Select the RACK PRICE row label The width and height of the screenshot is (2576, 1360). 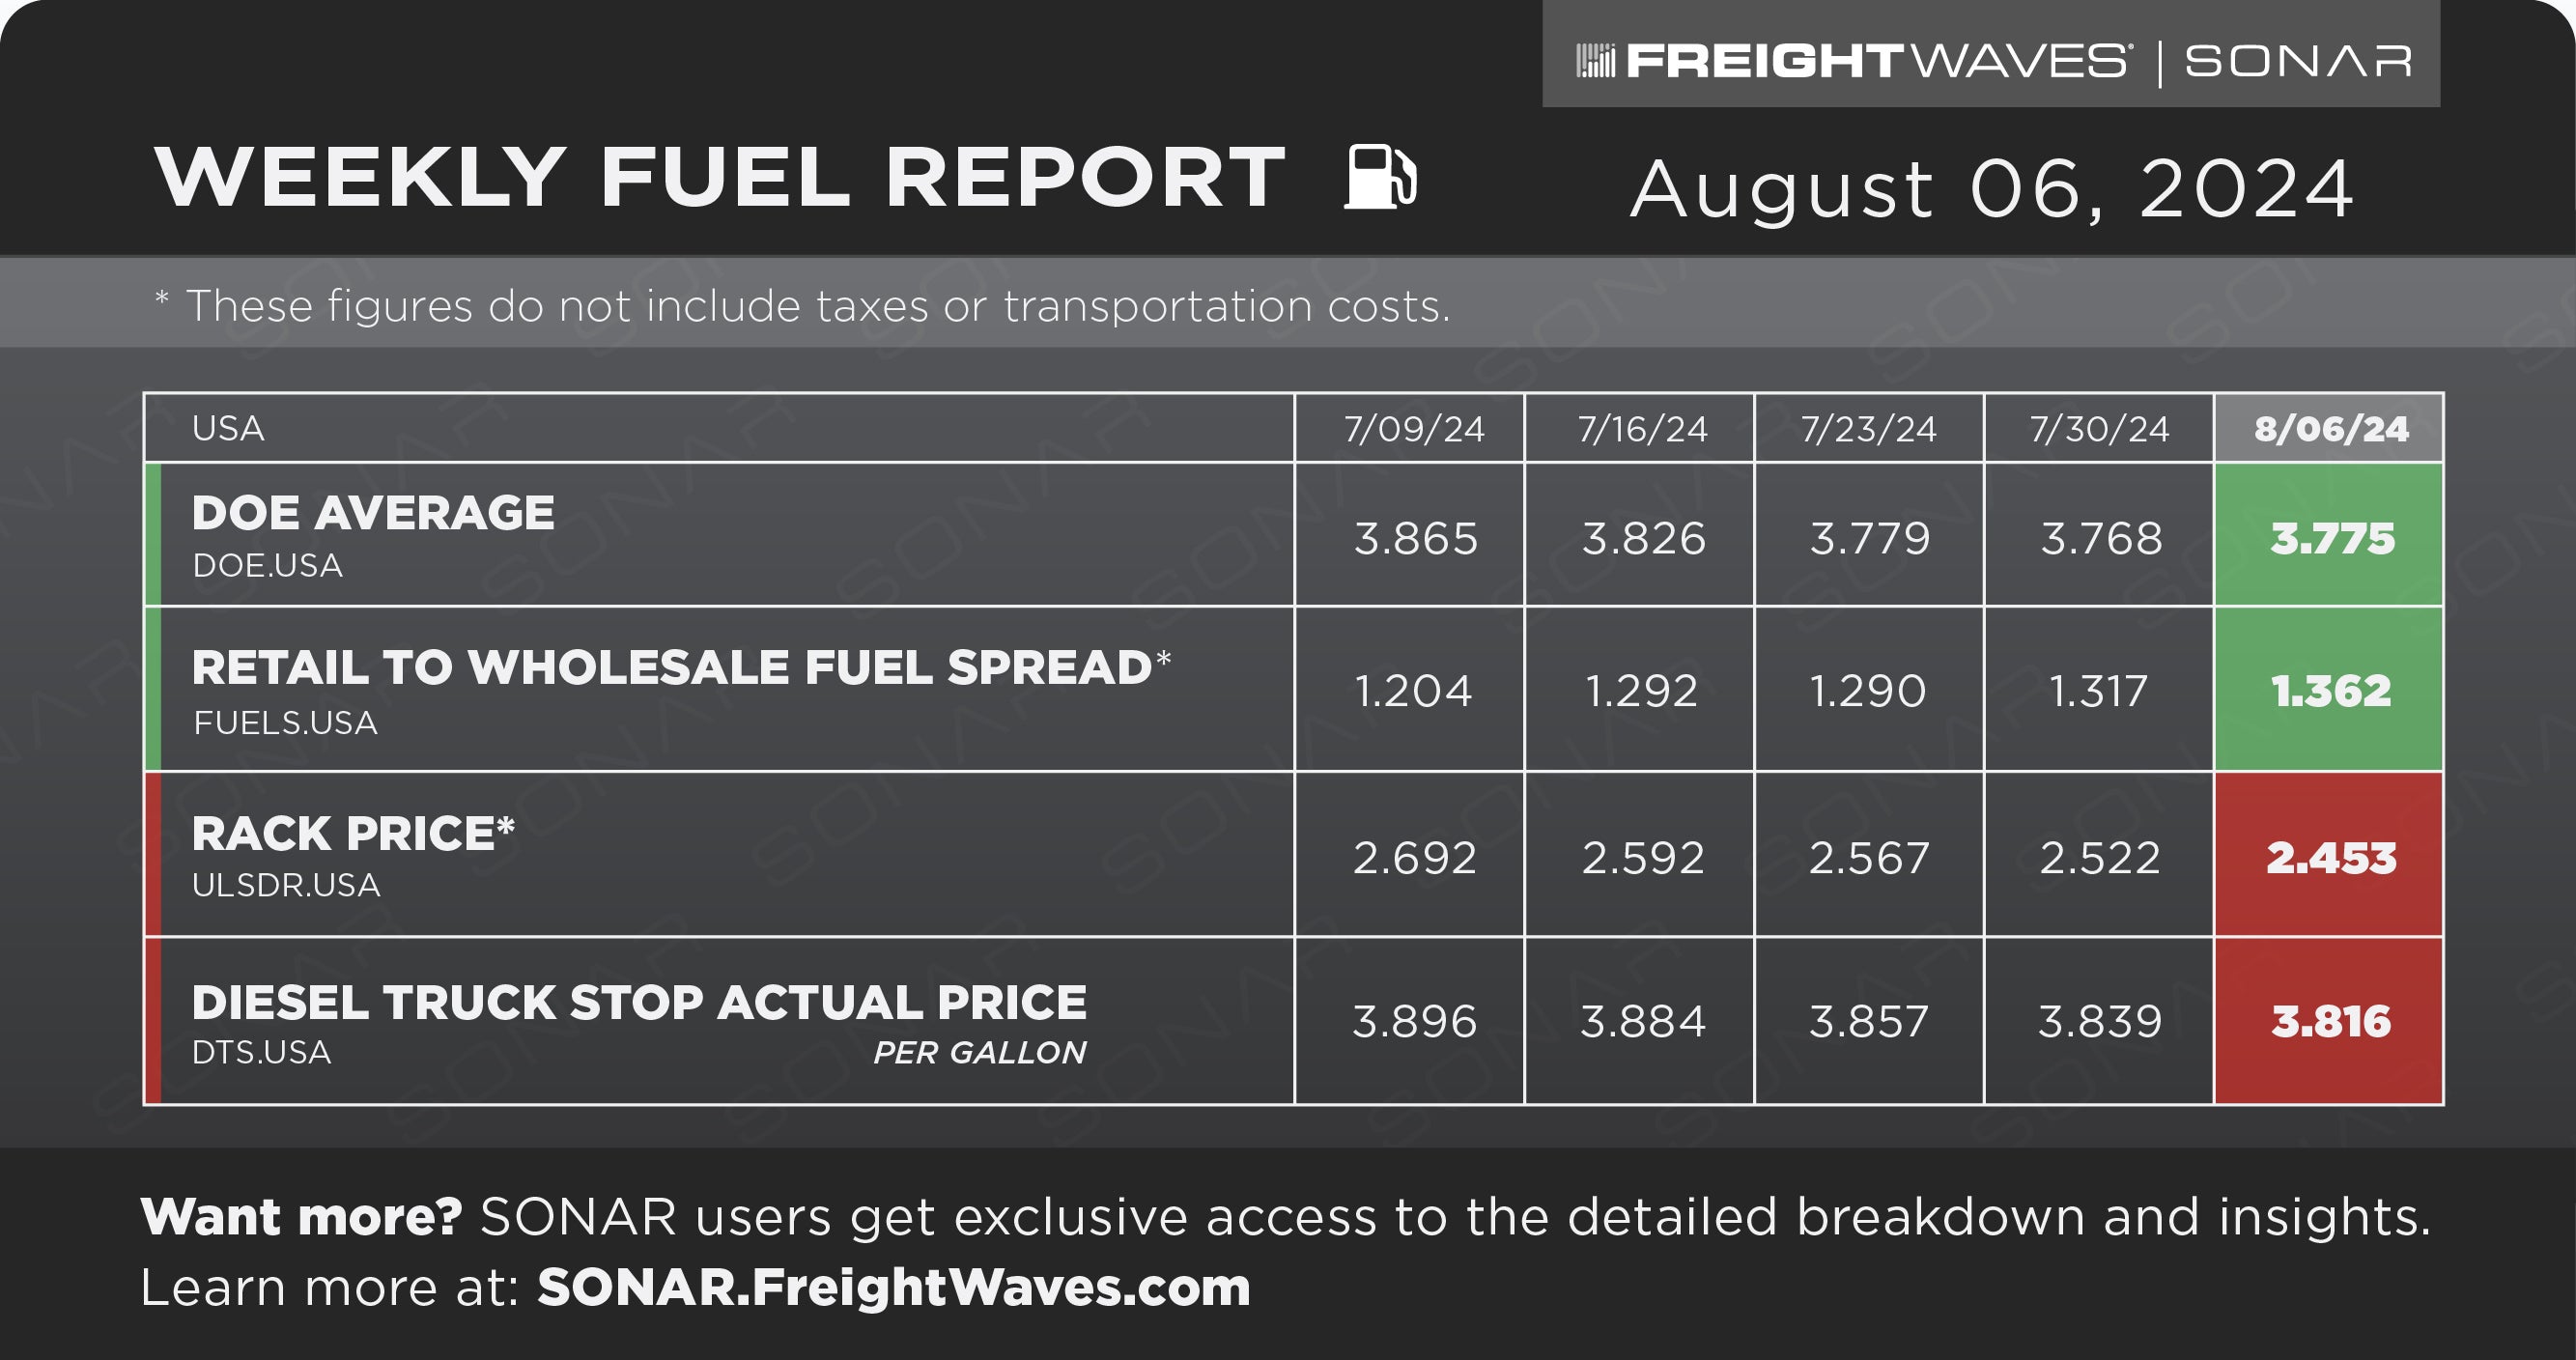353,833
